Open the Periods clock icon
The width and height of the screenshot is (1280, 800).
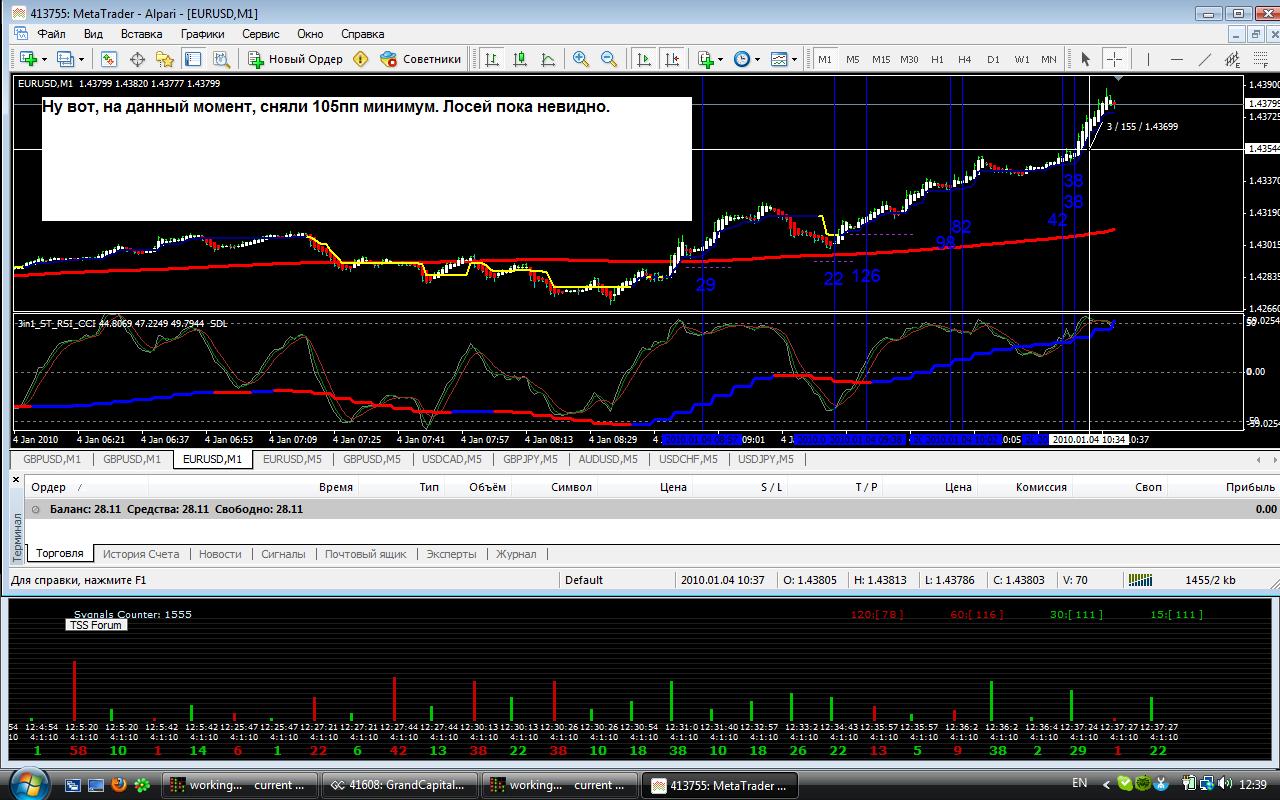click(742, 59)
